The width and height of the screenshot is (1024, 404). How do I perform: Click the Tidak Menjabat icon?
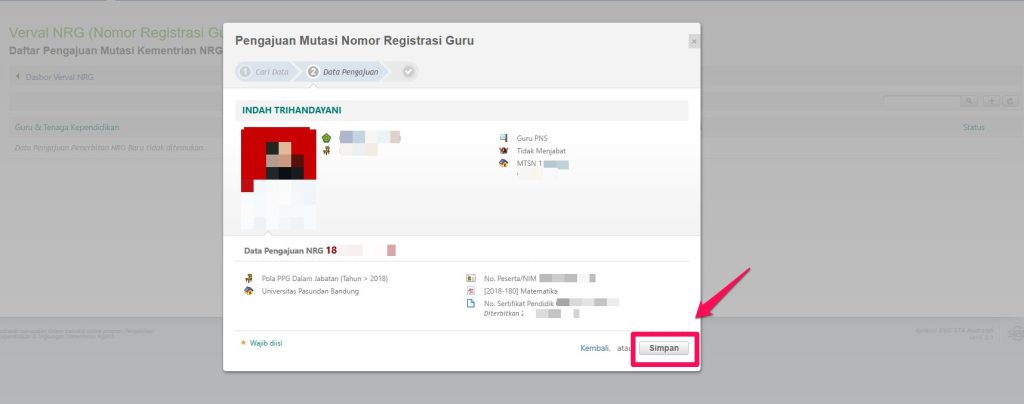point(503,151)
